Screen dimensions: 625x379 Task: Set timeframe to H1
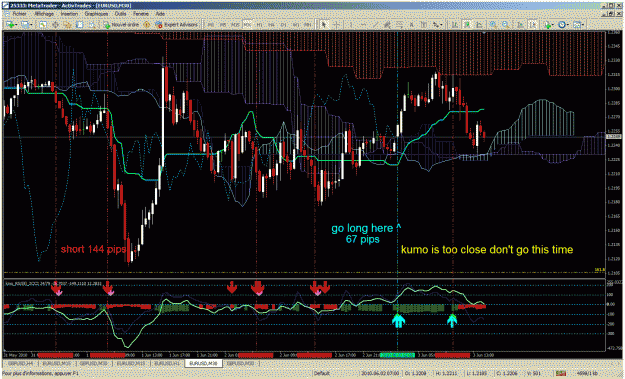tap(259, 25)
